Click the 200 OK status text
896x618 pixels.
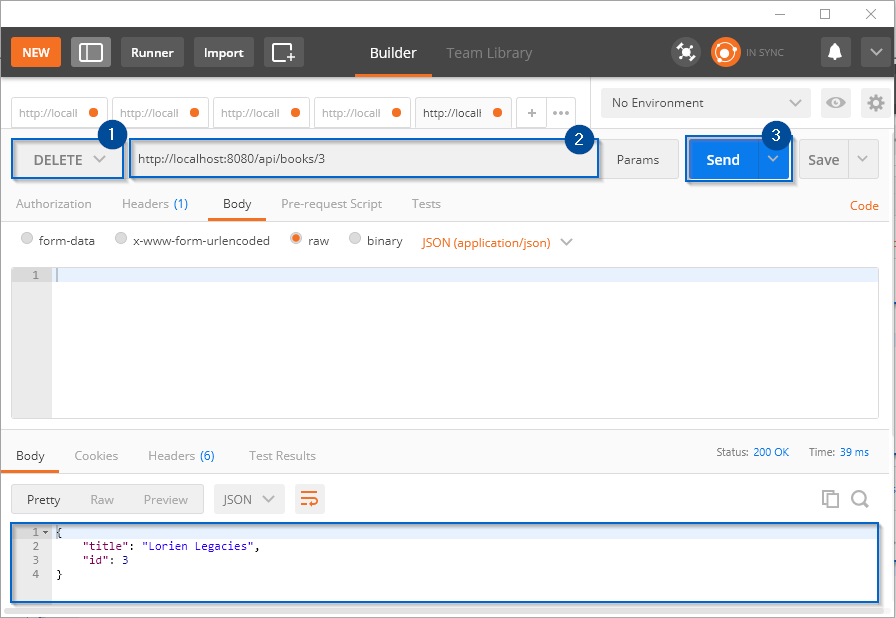pos(771,452)
